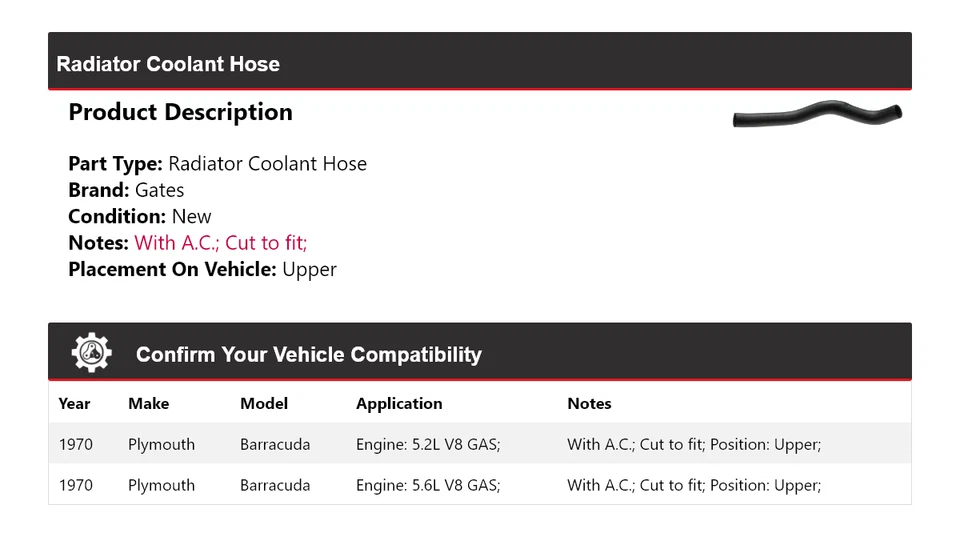
Task: Click the Confirm Your Vehicle Compatibility heading
Action: pyautogui.click(x=309, y=355)
